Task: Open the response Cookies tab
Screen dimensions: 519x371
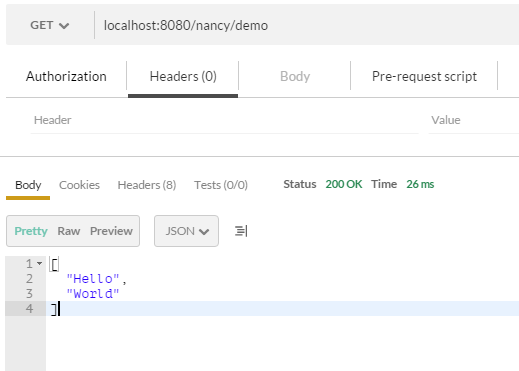Action: point(79,185)
